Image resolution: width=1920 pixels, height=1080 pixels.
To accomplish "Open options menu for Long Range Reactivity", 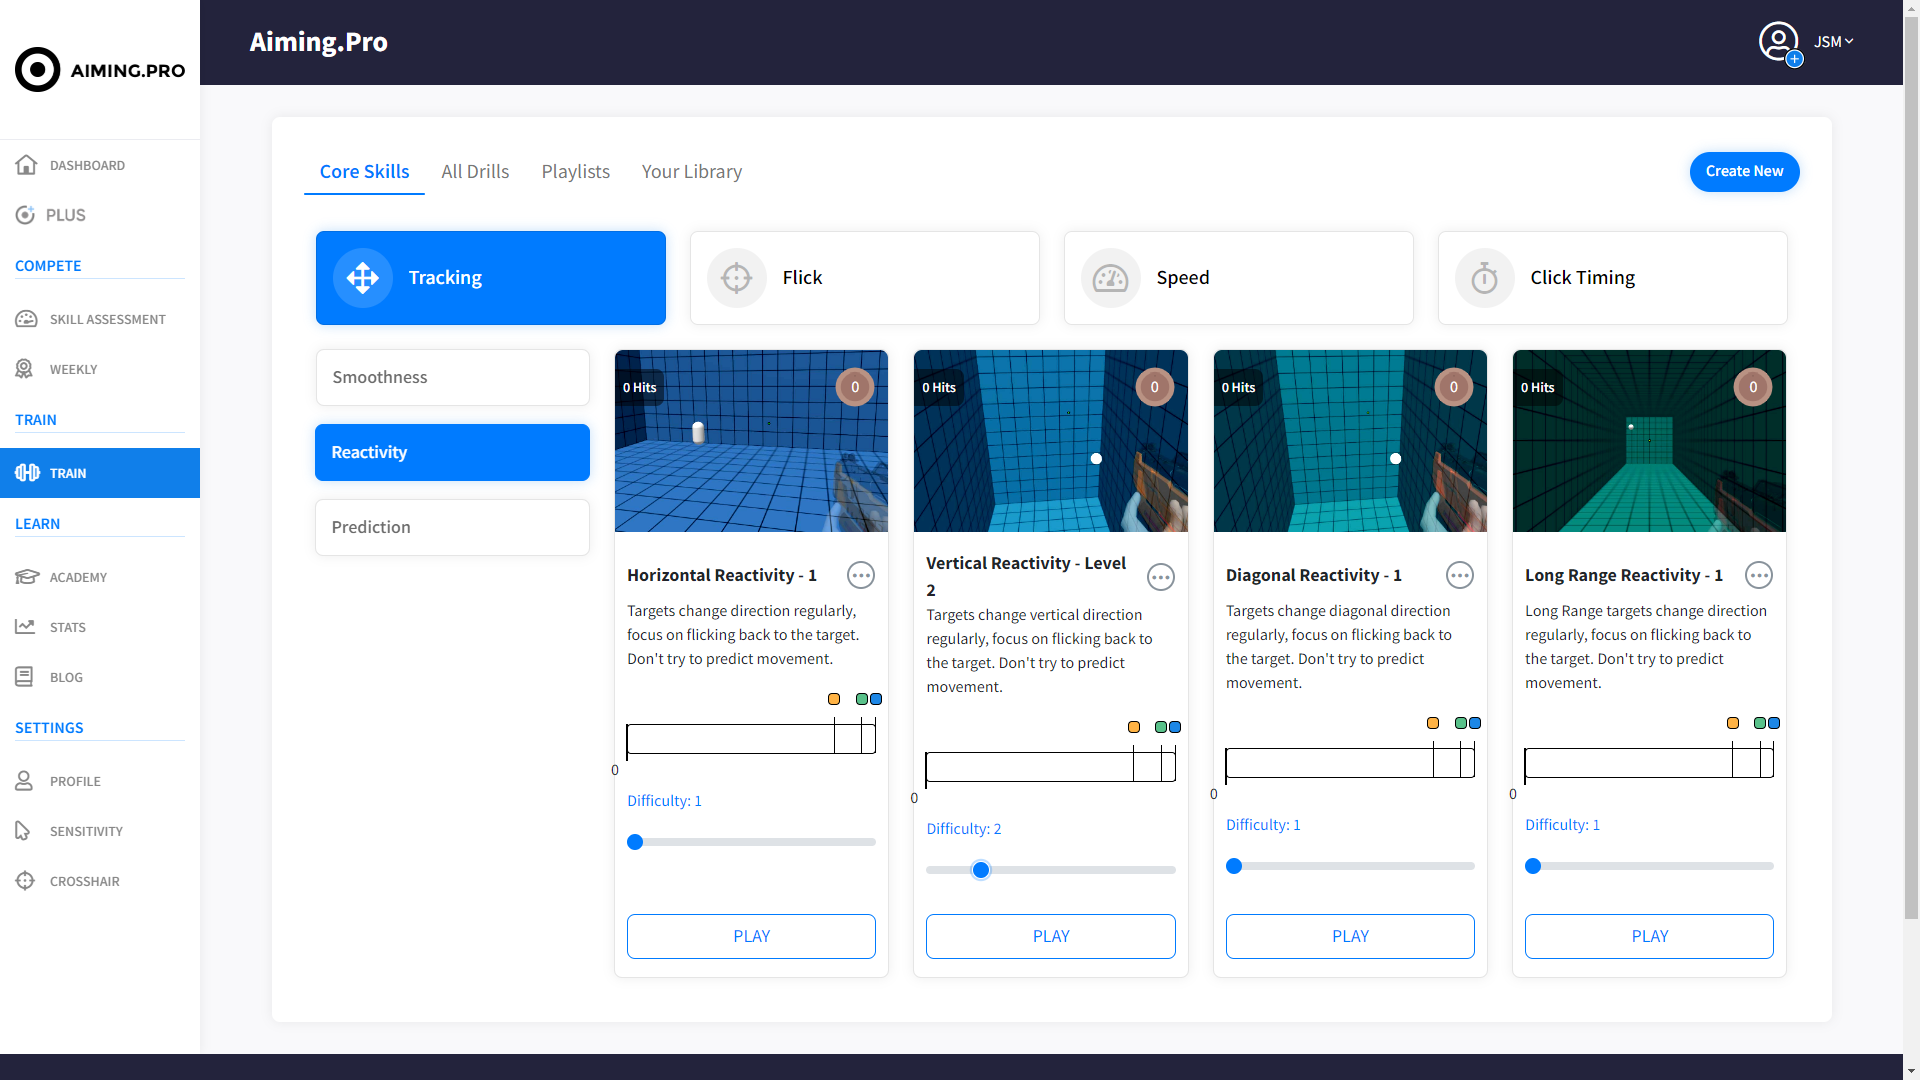I will pos(1758,575).
